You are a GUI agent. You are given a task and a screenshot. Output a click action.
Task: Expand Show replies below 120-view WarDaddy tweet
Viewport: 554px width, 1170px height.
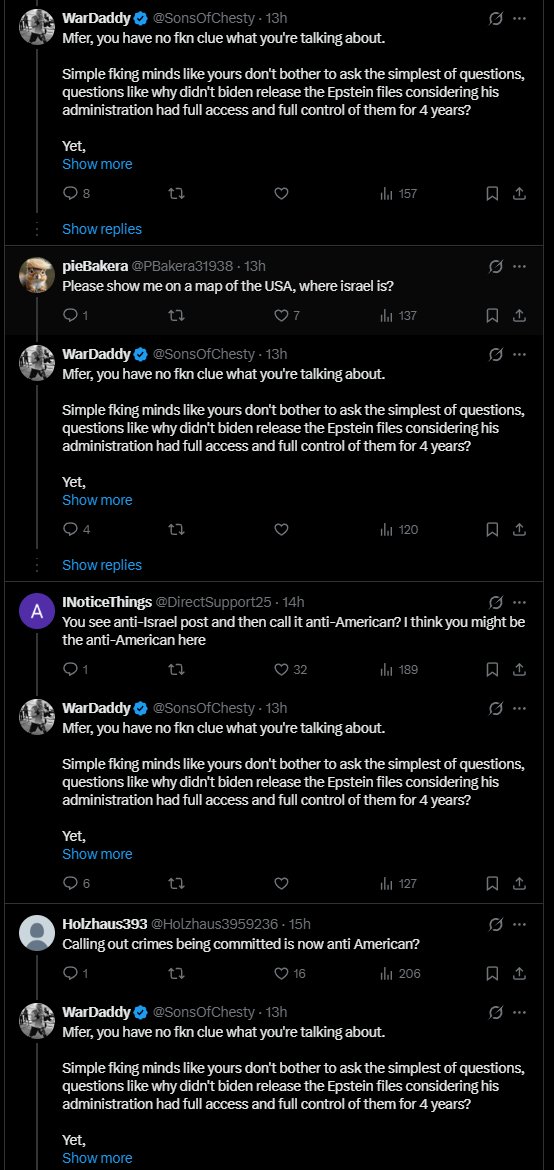[102, 565]
